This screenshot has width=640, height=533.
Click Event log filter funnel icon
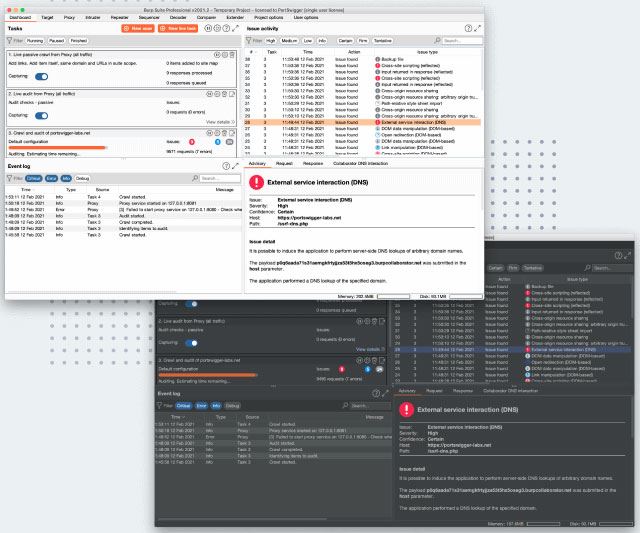(10, 178)
